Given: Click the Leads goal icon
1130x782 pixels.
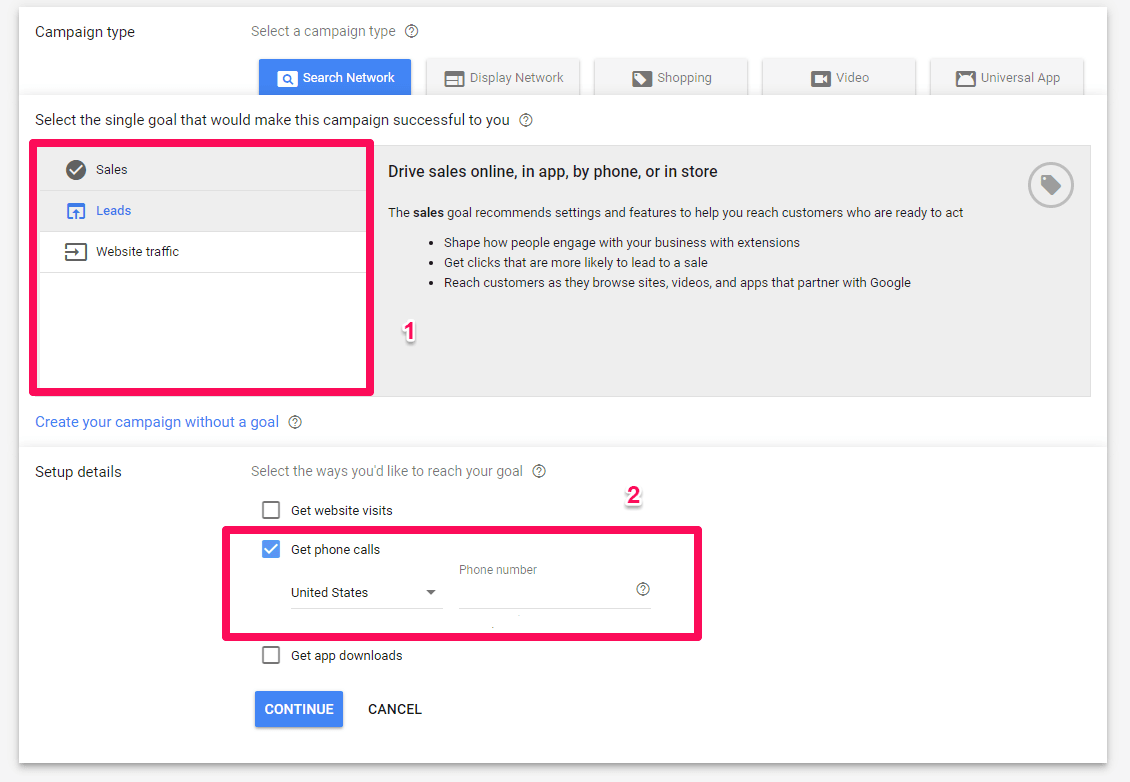Looking at the screenshot, I should pyautogui.click(x=76, y=211).
